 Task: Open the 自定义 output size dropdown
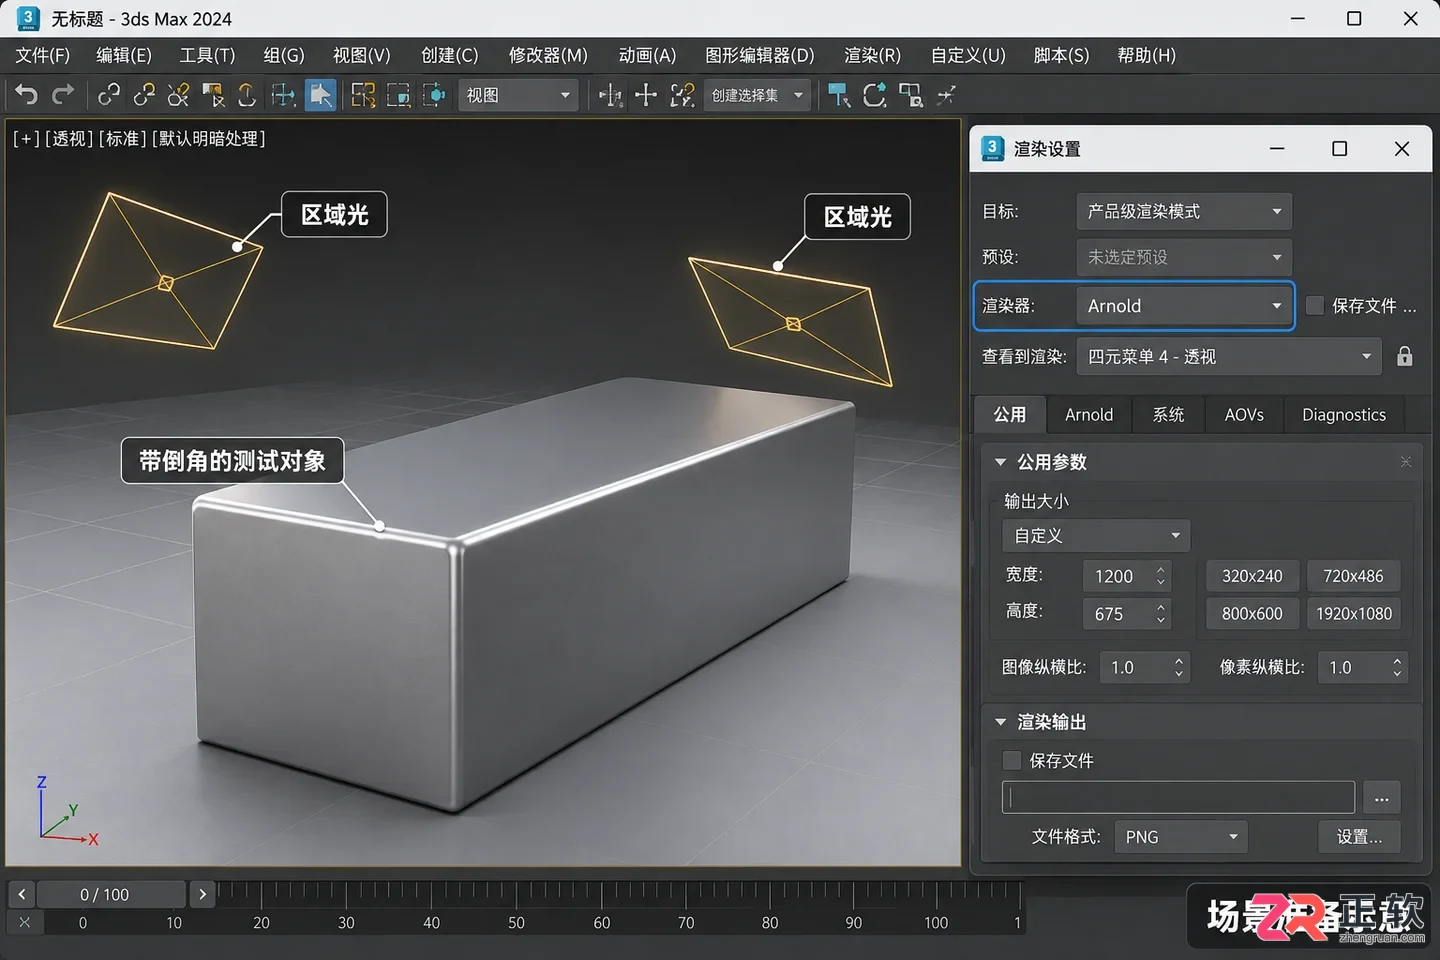tap(1096, 536)
